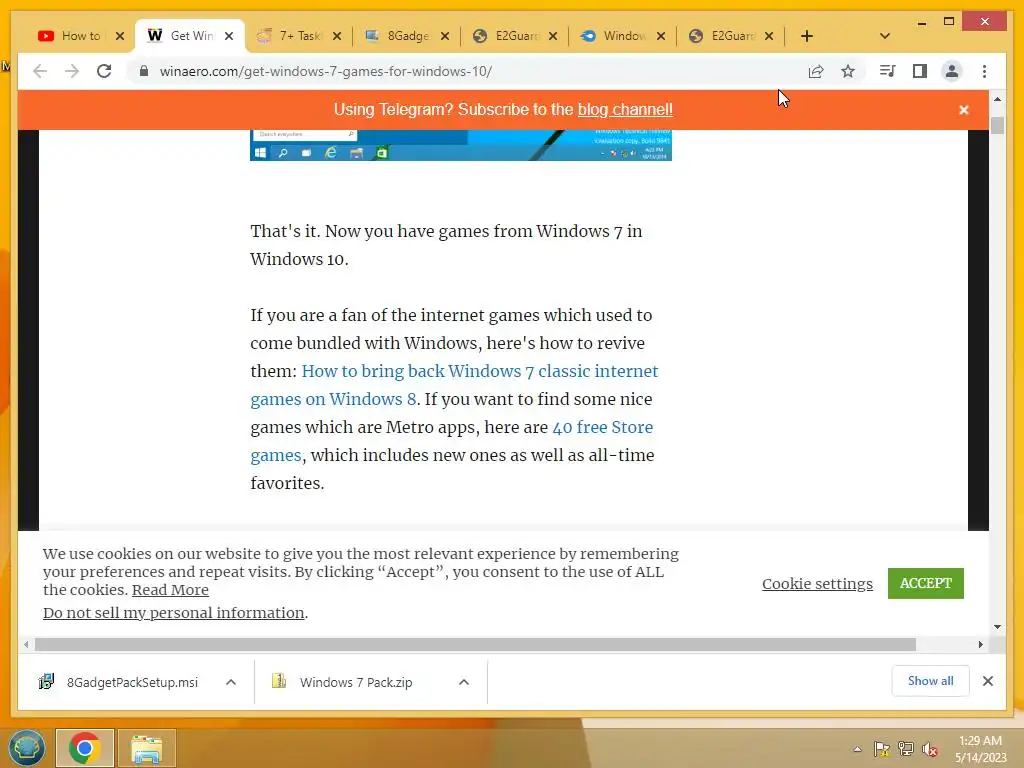The height and width of the screenshot is (768, 1024).
Task: Click the network tray icon
Action: [906, 749]
